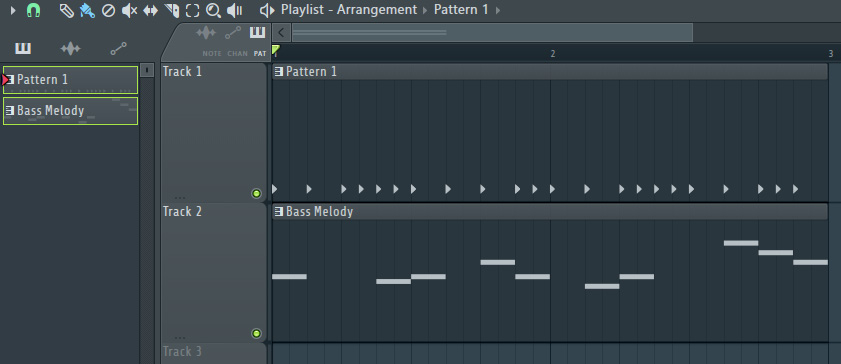This screenshot has width=841, height=364.
Task: Select the Playback speaker tool
Action: (234, 10)
